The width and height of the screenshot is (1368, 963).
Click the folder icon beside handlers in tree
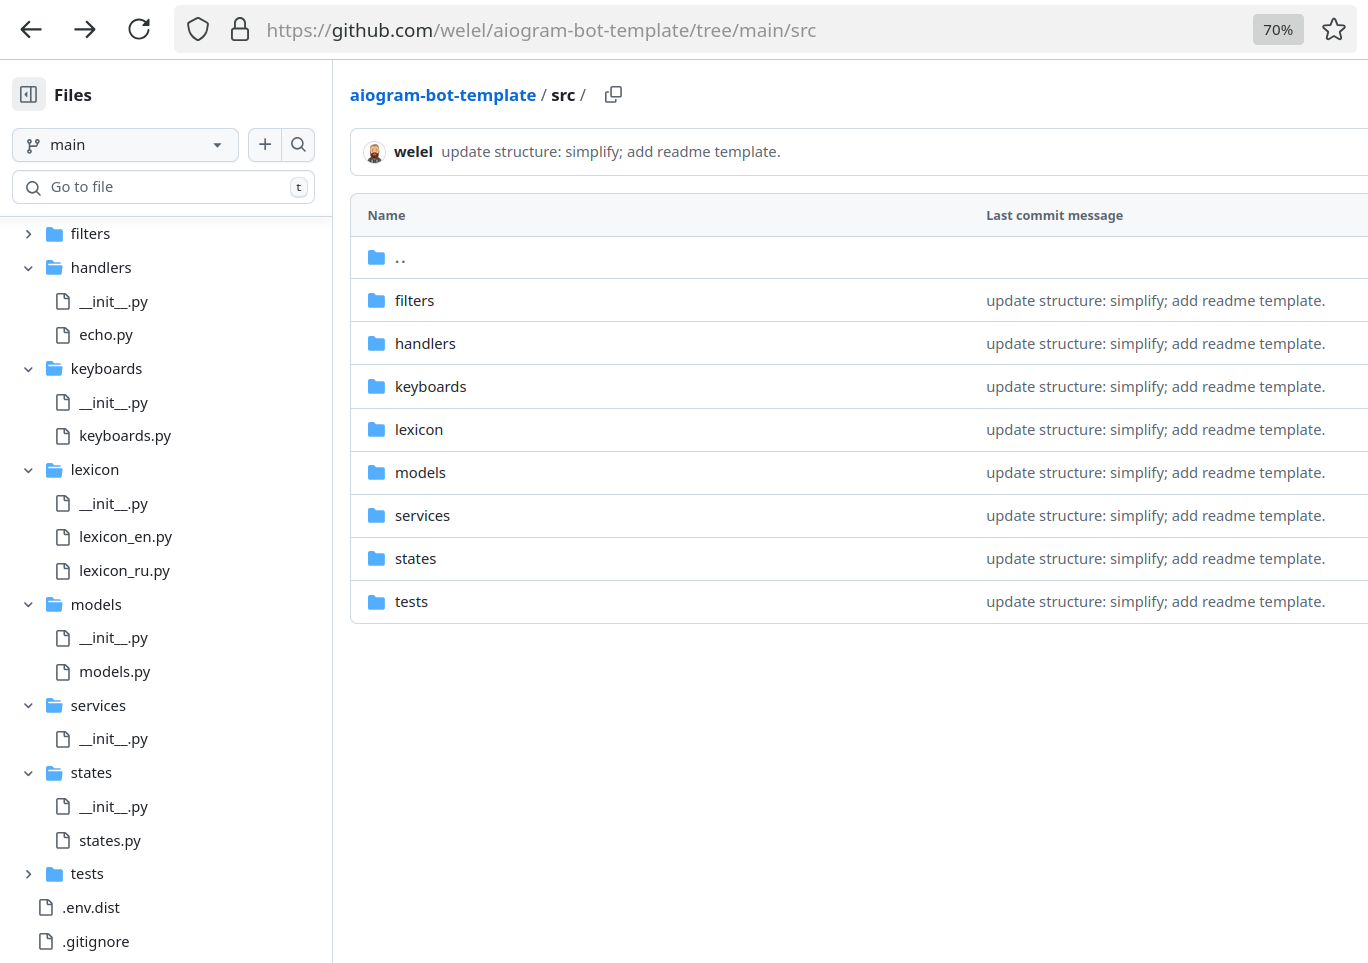pos(54,268)
